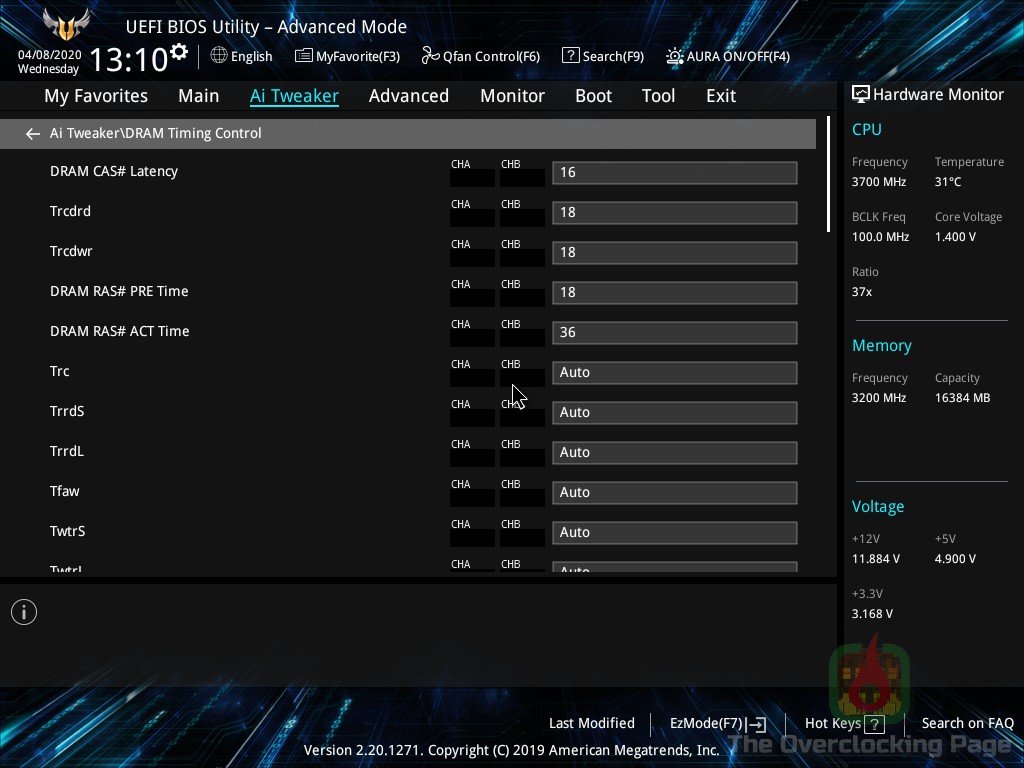
Task: Open MyFavorite(F3) list icon
Action: click(304, 56)
